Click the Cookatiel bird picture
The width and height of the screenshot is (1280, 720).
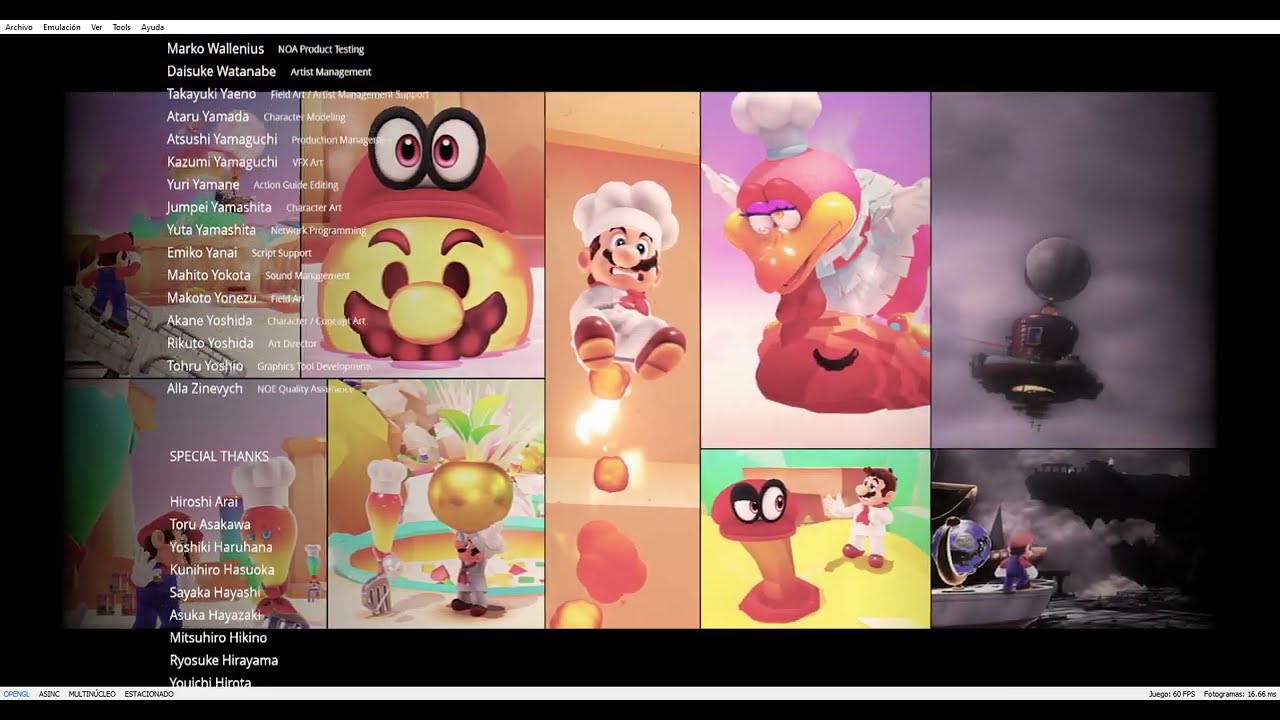(816, 270)
